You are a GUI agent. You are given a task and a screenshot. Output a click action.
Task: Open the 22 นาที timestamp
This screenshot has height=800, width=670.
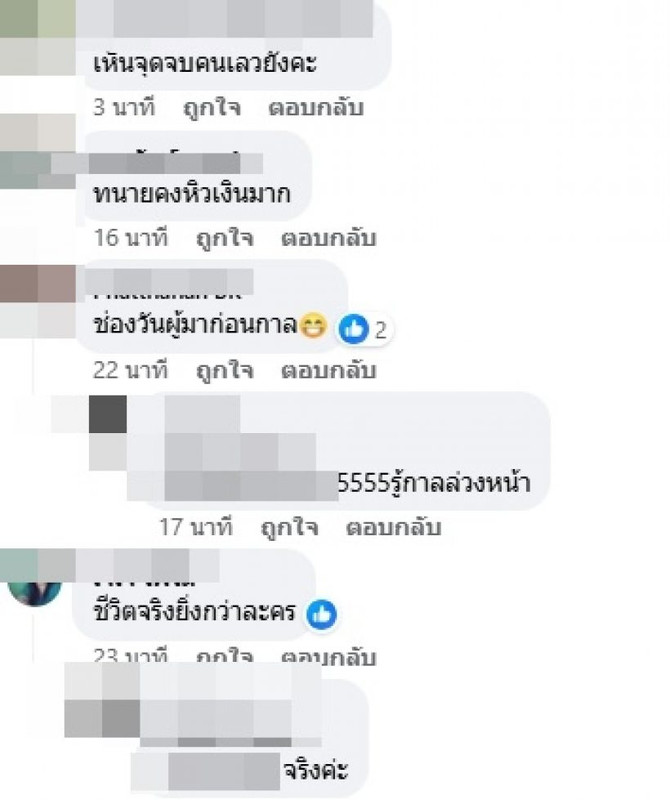pyautogui.click(x=131, y=370)
